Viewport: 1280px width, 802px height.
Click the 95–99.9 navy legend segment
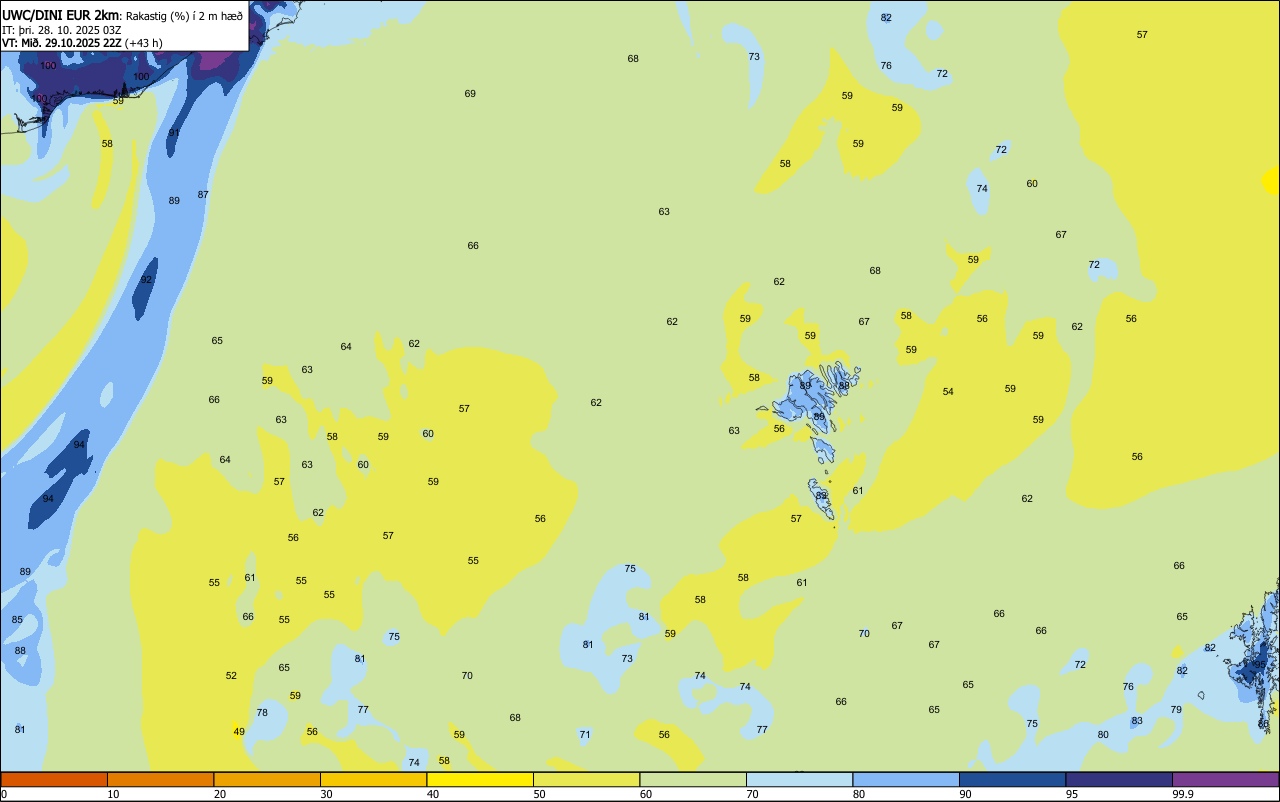1119,779
